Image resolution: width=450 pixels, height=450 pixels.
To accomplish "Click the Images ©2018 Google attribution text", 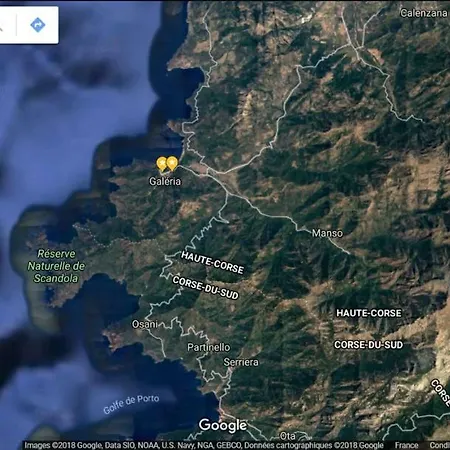I will pyautogui.click(x=63, y=445).
